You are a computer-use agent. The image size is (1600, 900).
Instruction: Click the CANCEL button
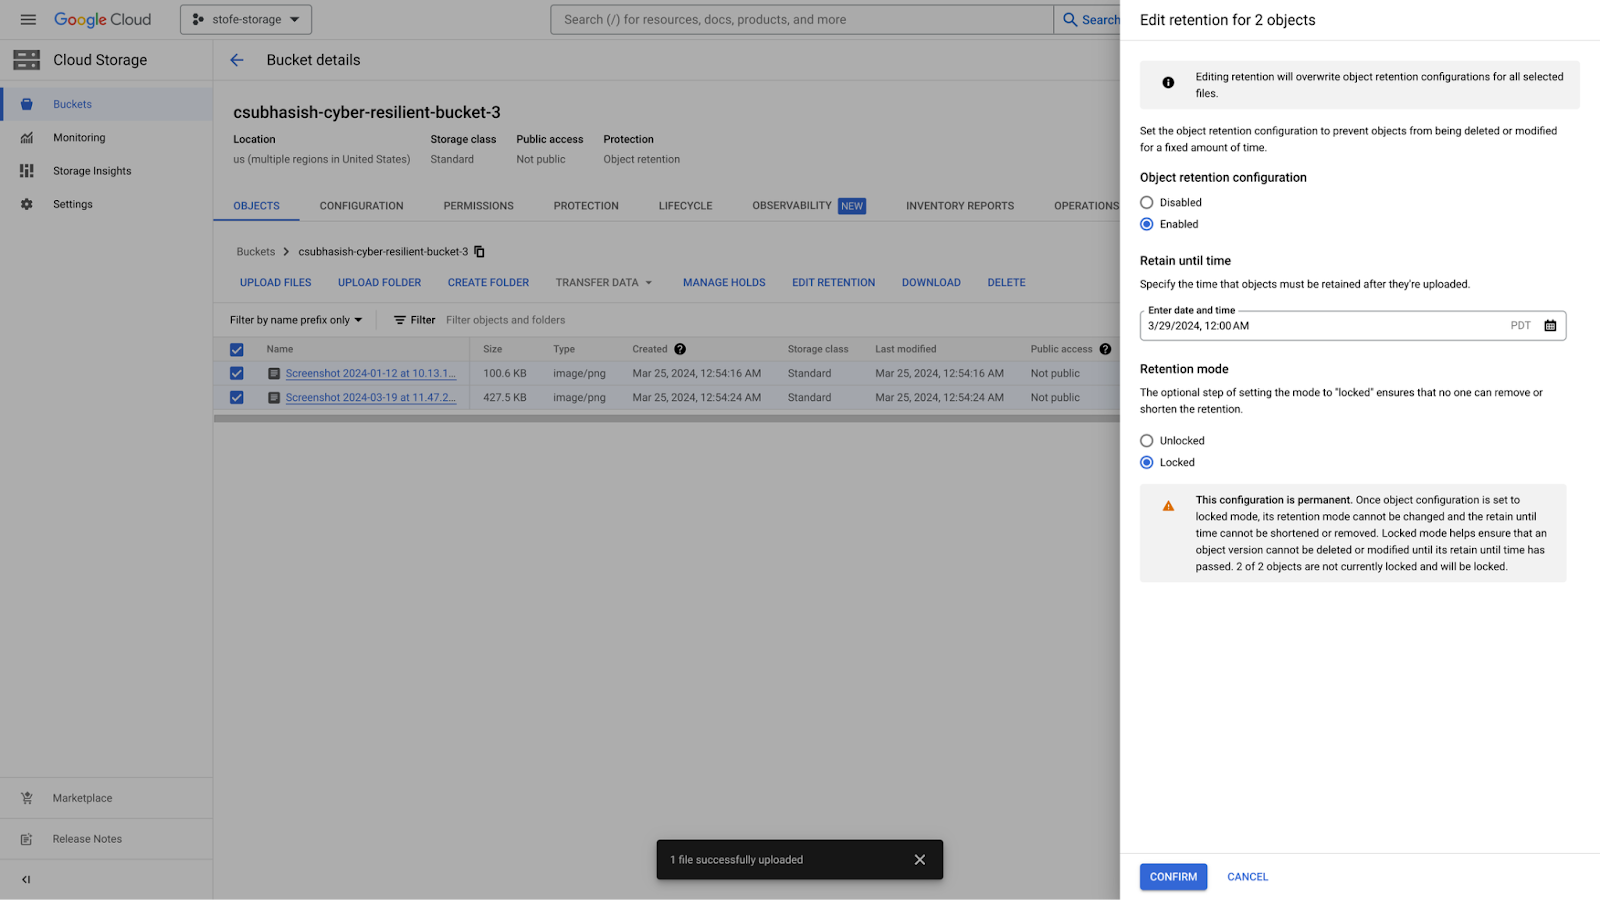(x=1247, y=877)
